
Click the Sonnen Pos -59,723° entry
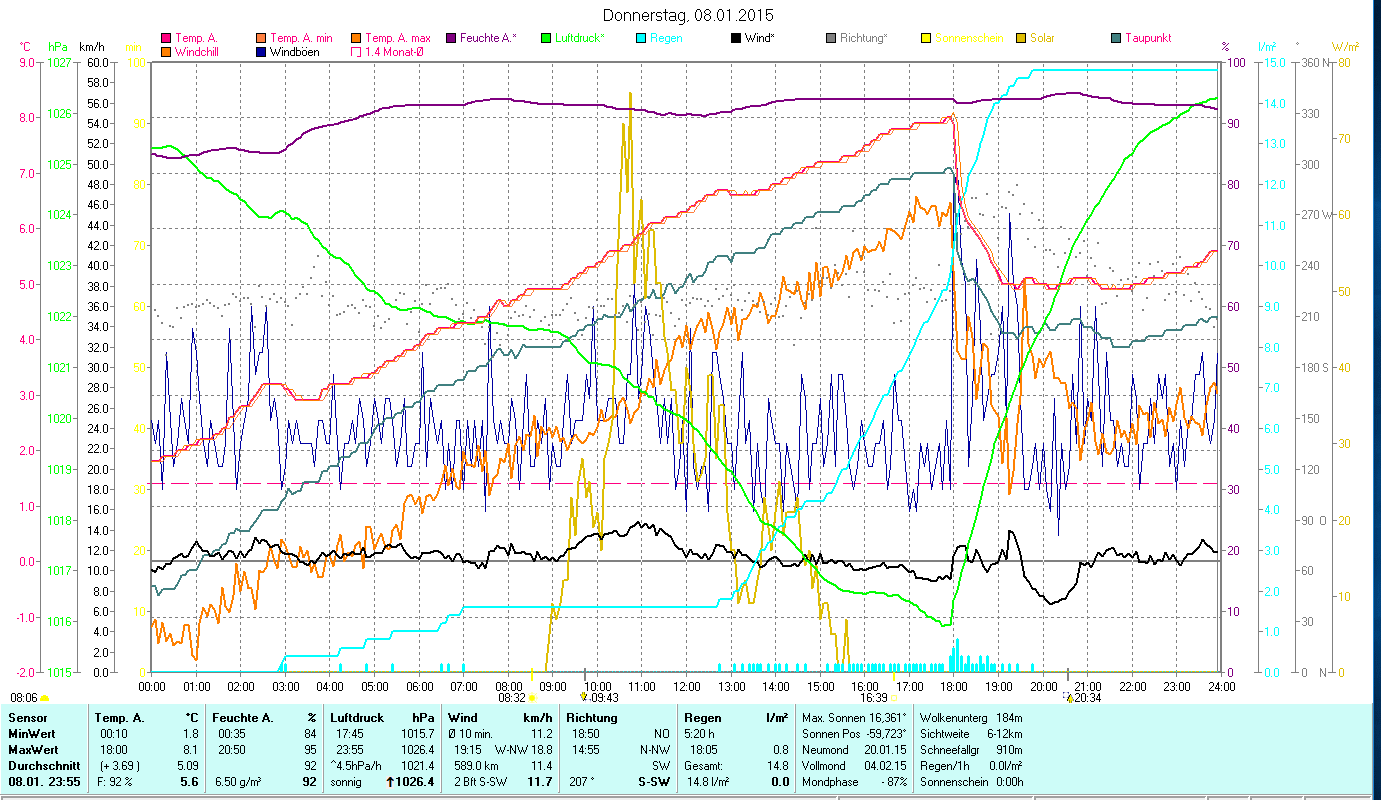click(x=854, y=733)
